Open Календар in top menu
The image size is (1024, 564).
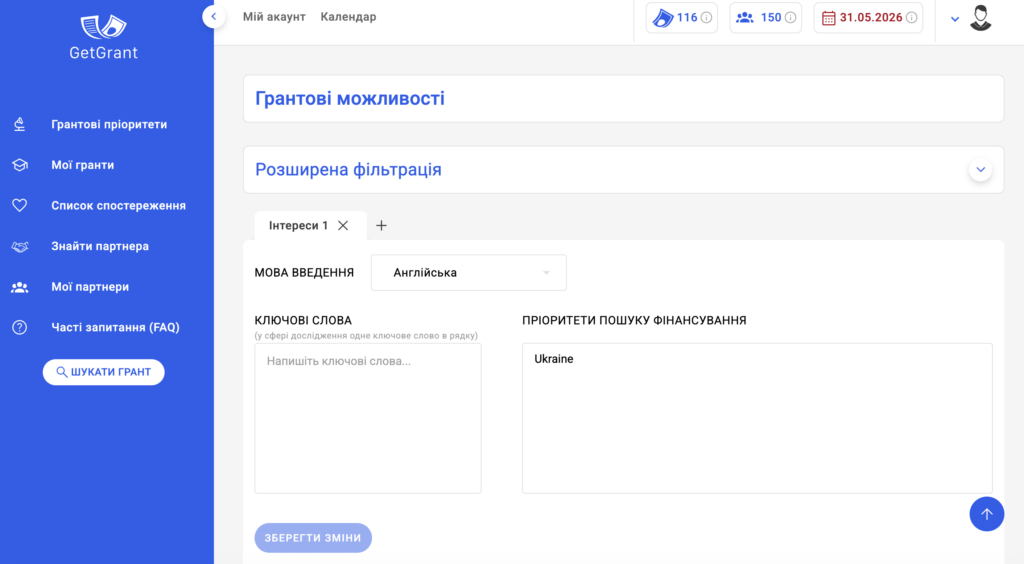pos(348,17)
